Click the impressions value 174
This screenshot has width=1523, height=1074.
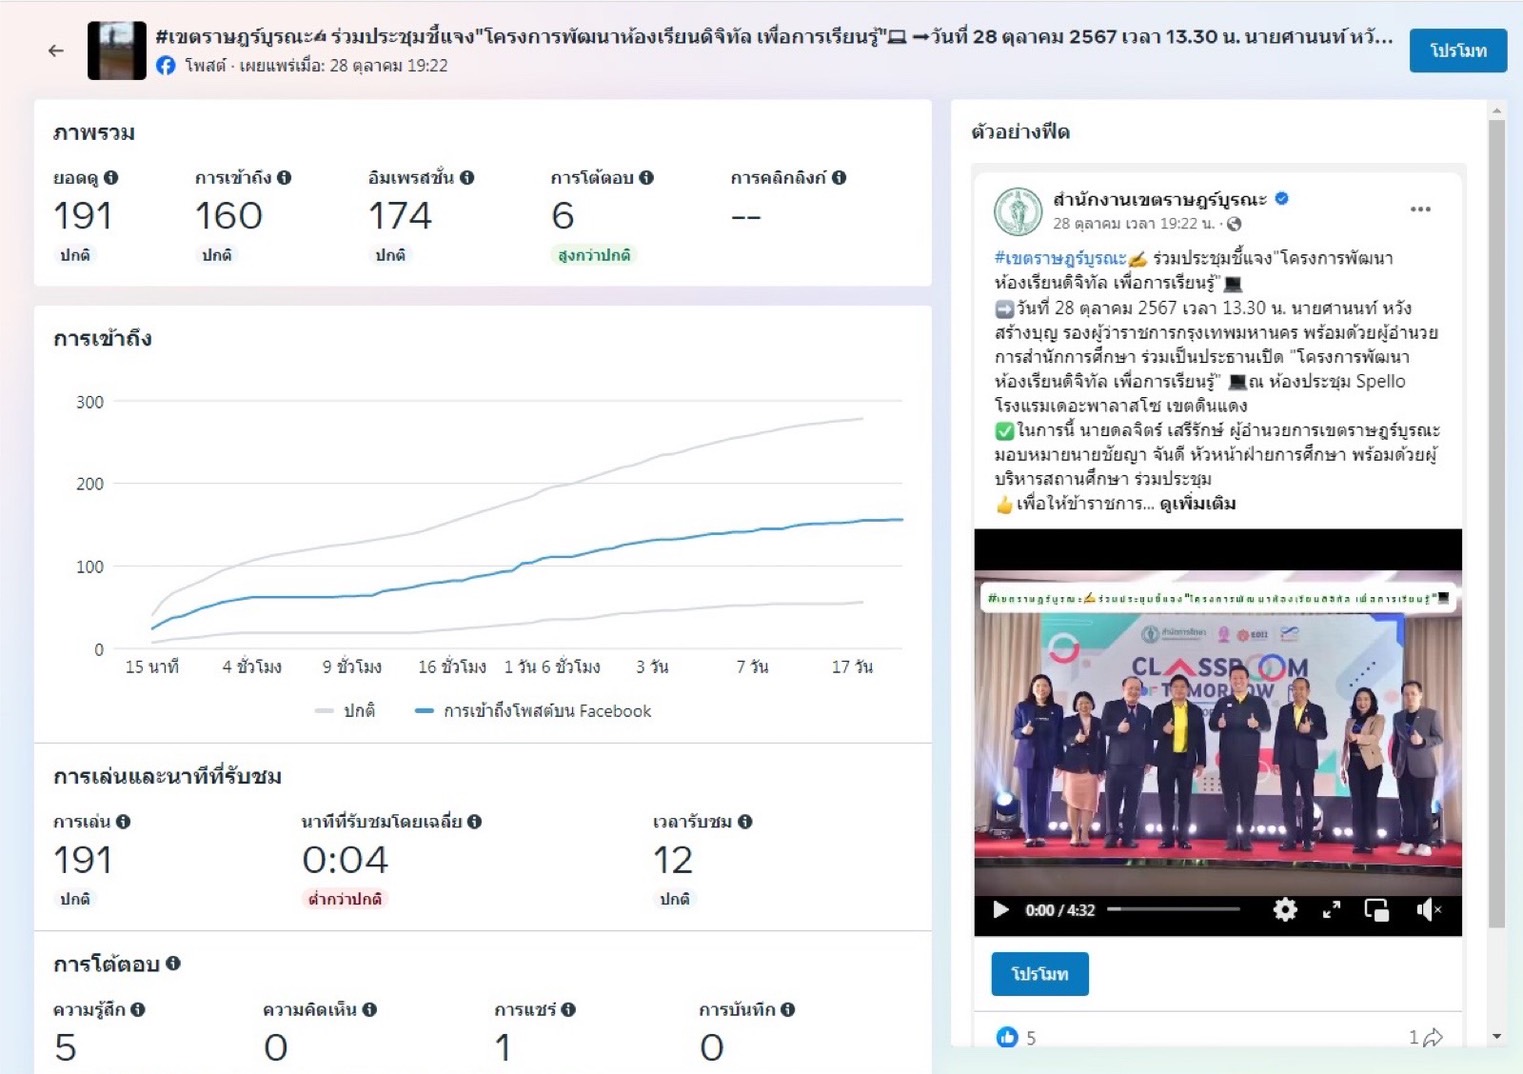400,216
